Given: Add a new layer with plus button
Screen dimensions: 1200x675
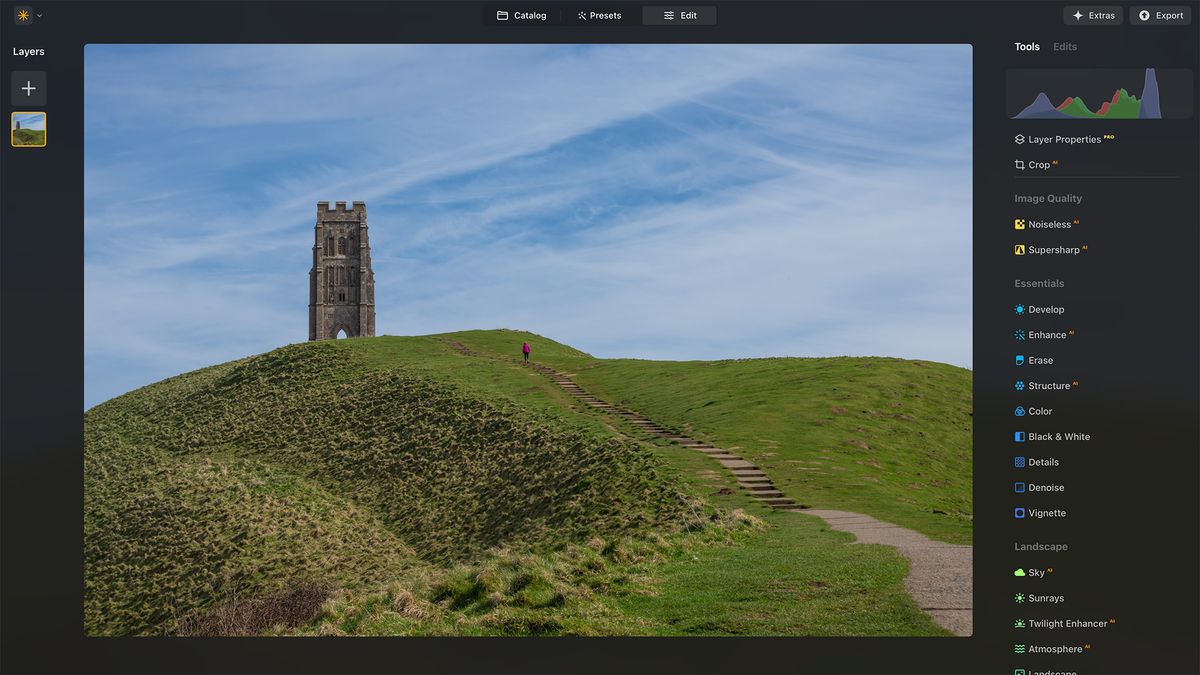Looking at the screenshot, I should 29,89.
